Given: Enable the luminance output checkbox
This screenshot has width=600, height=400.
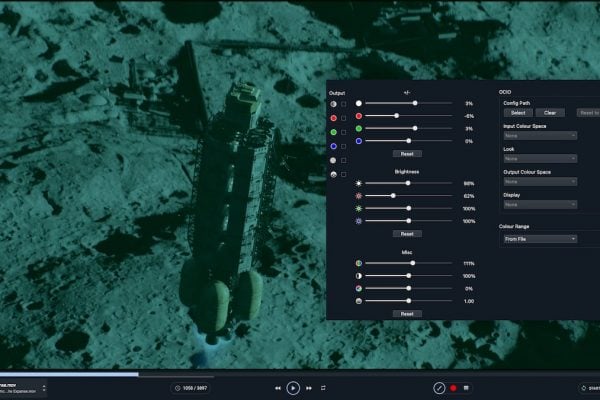Looking at the screenshot, I should click(x=344, y=104).
